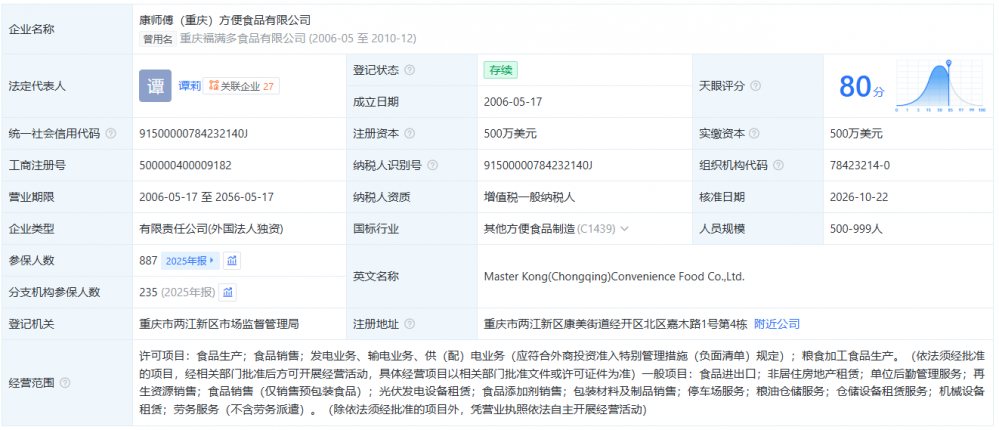
Task: Select registration number 500000400009182
Action: coord(185,166)
